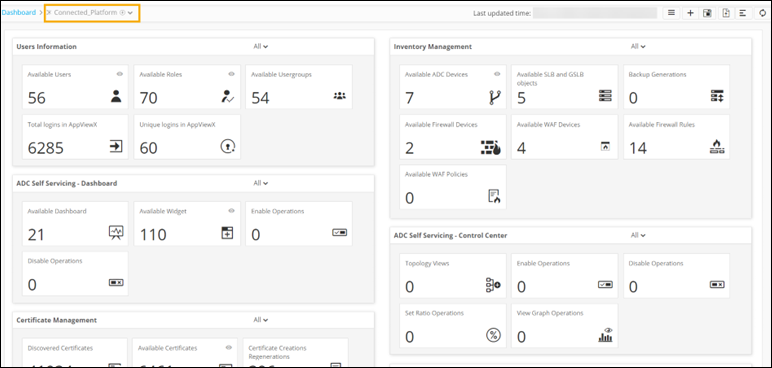This screenshot has width=772, height=368.
Task: Toggle the eye icon on Available Roles
Action: click(231, 74)
